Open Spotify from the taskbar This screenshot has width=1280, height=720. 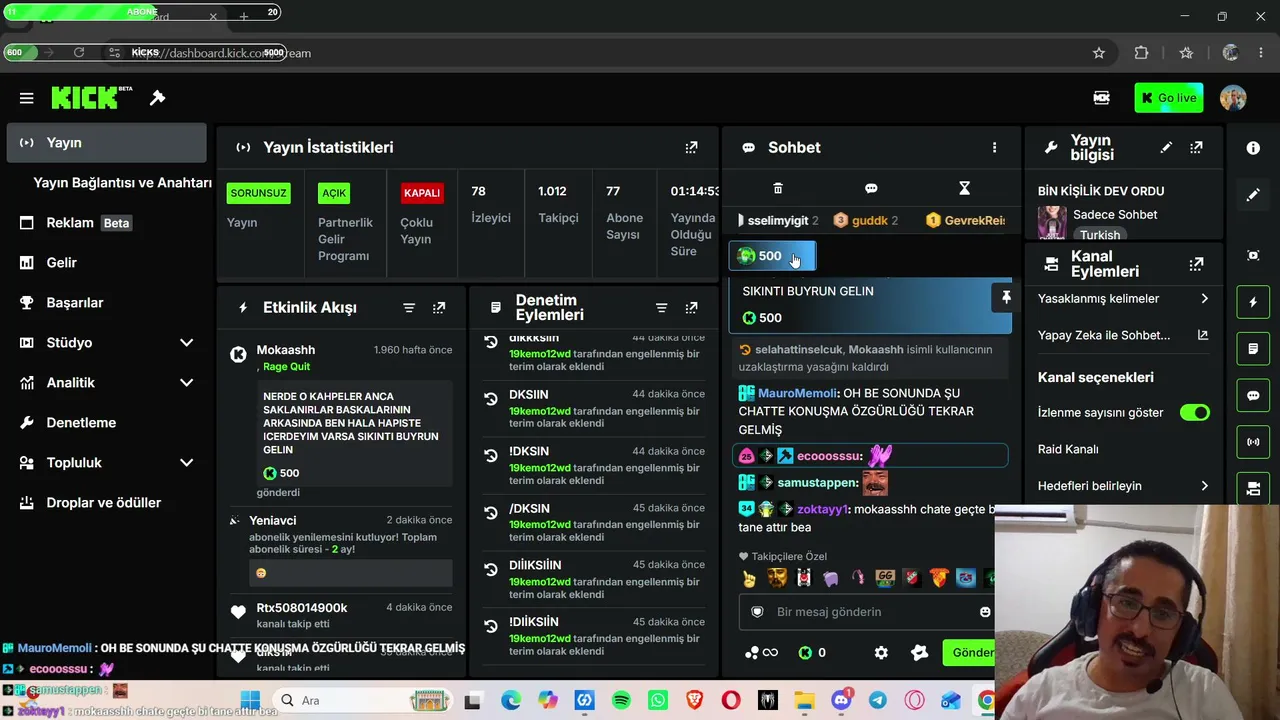point(621,701)
